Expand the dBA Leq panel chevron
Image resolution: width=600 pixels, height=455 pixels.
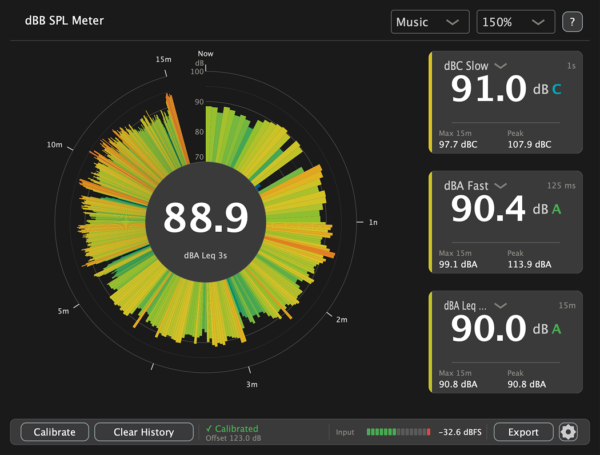501,305
